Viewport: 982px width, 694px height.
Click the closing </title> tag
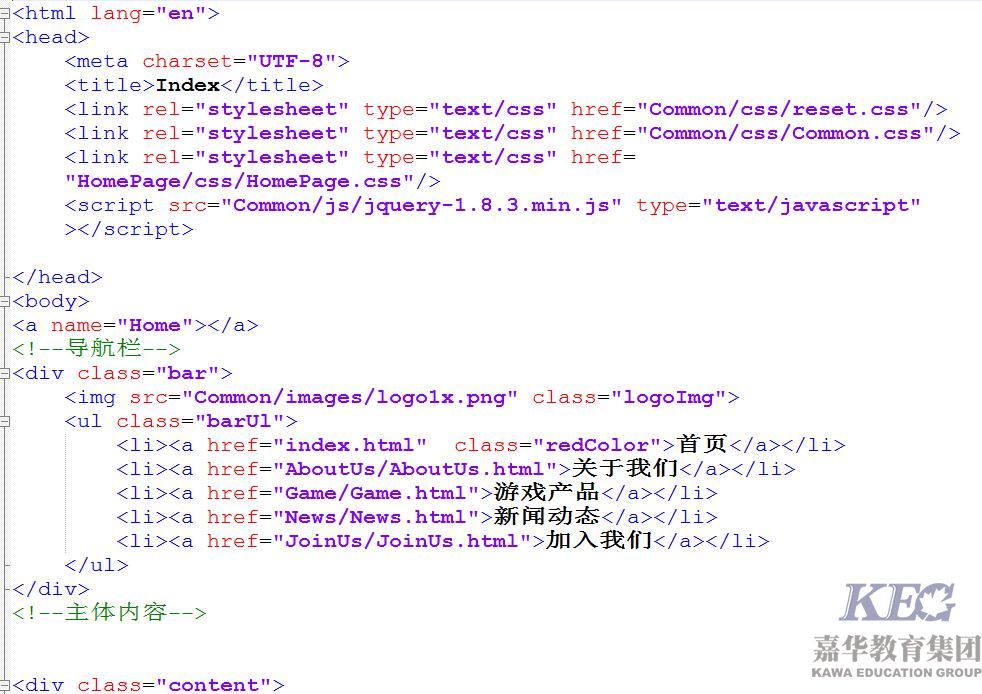272,85
